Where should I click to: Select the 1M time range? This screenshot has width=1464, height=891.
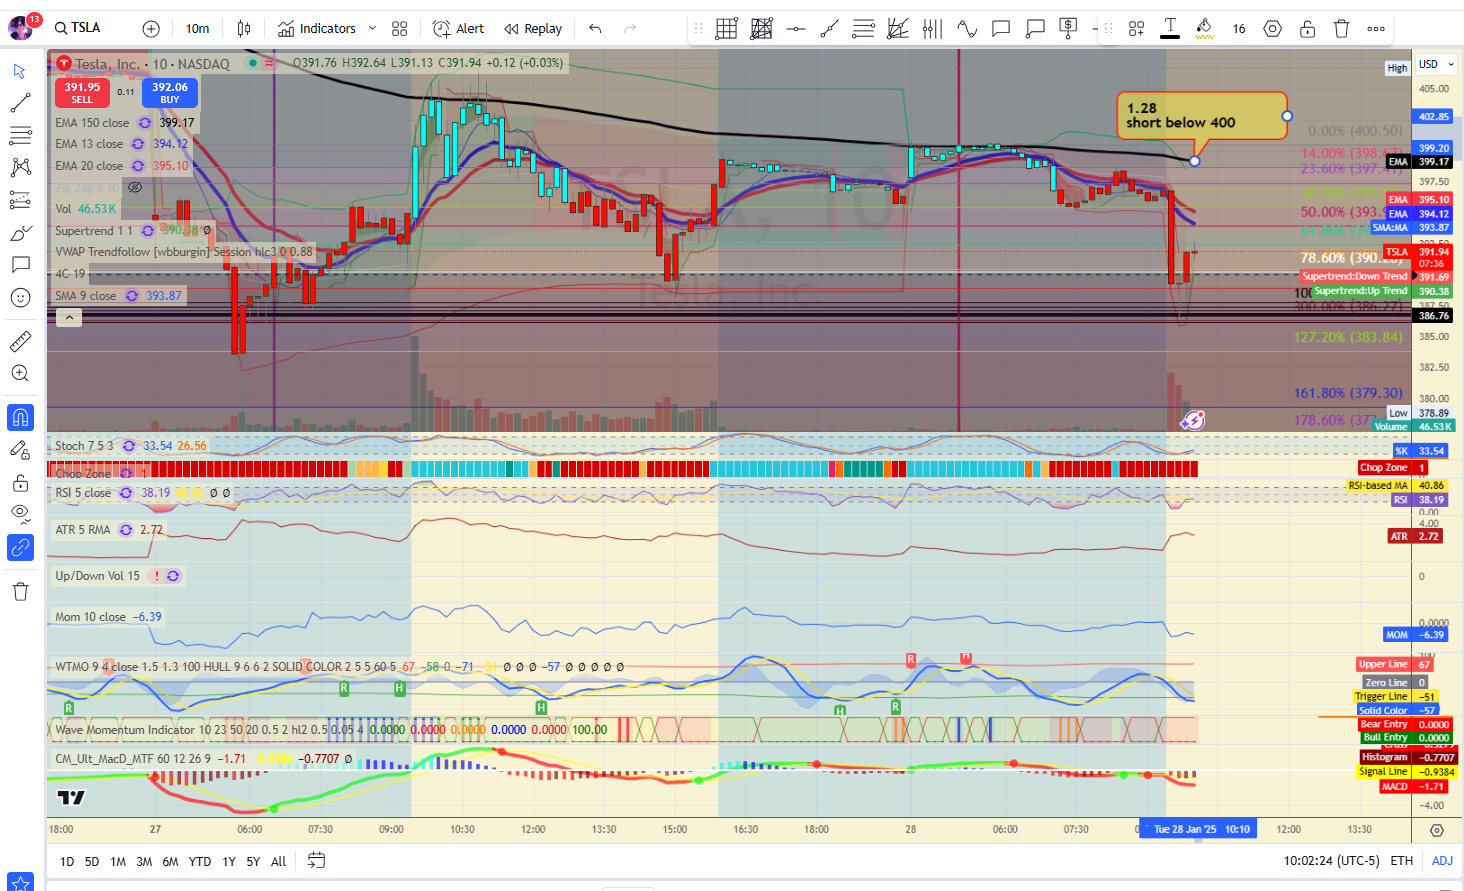point(118,861)
